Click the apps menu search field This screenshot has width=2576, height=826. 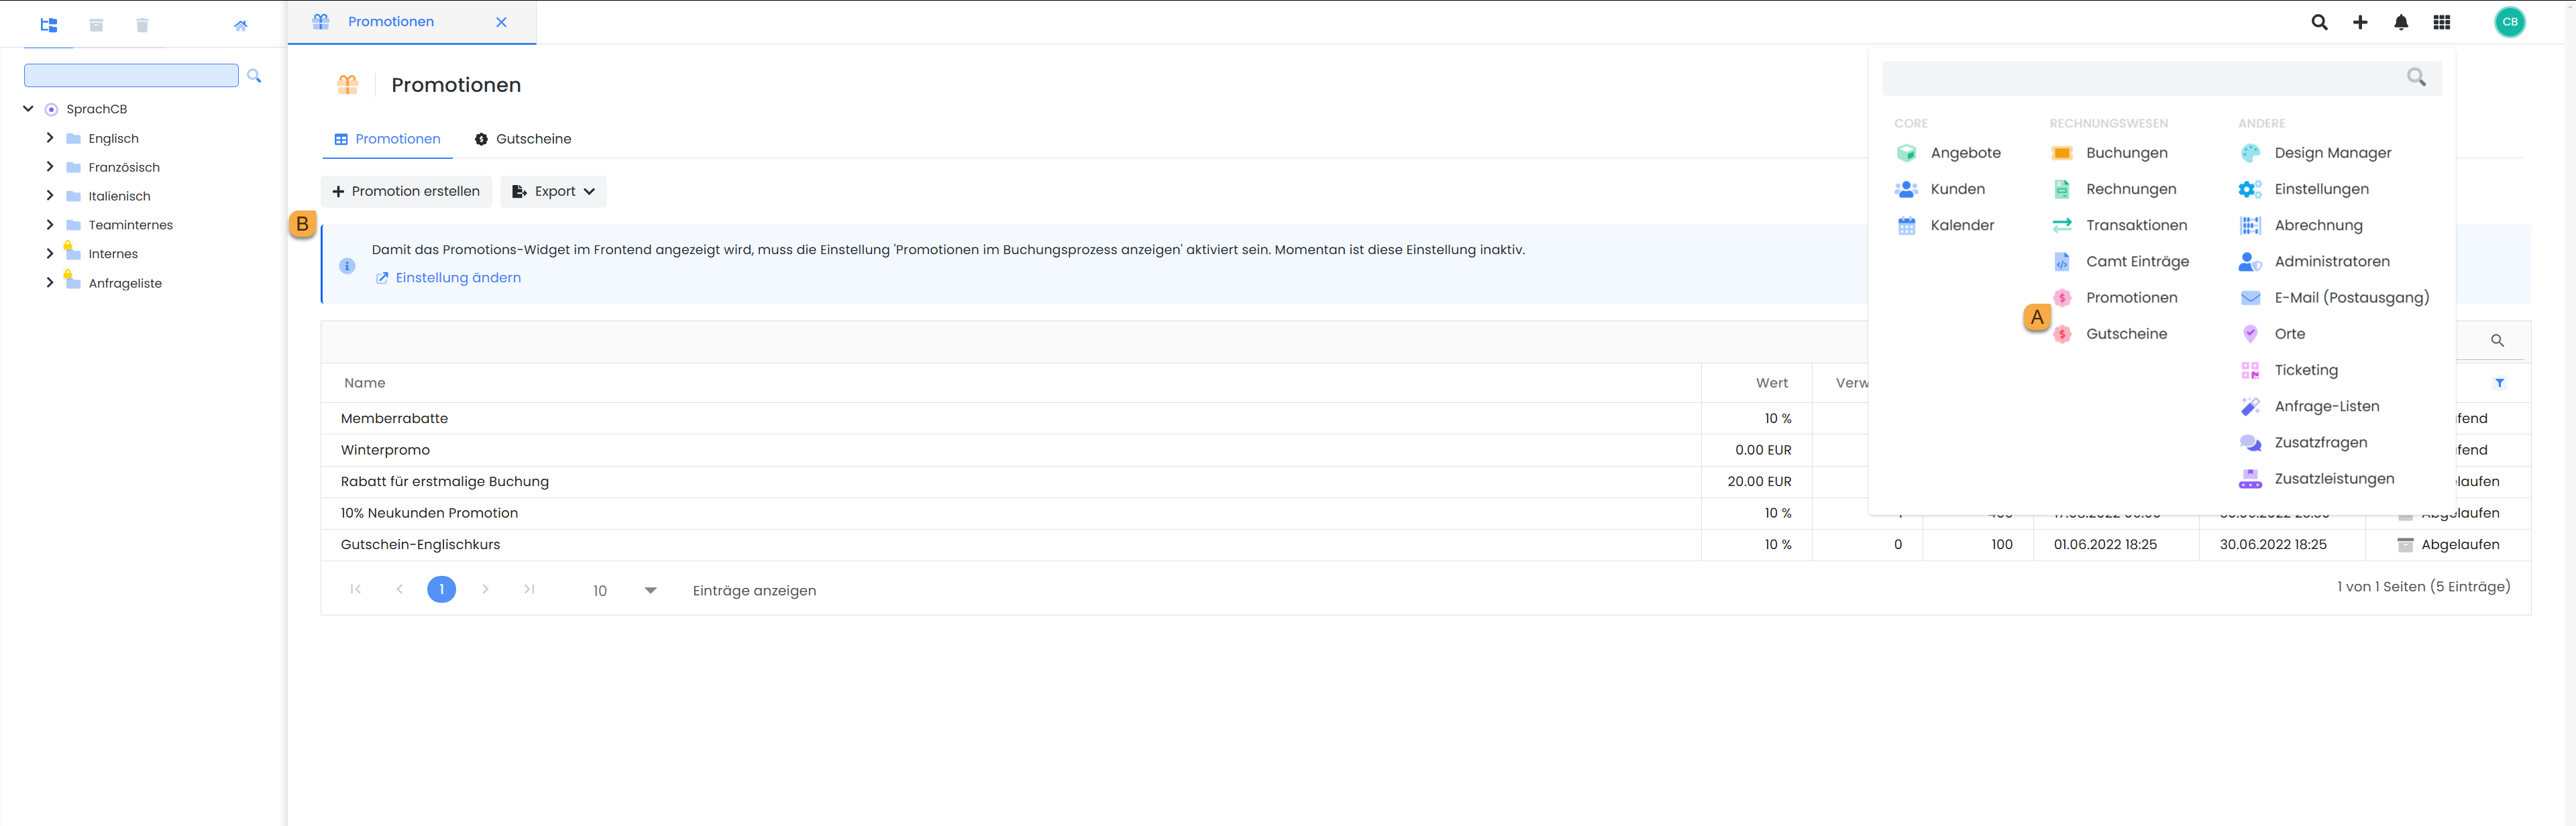click(2140, 78)
